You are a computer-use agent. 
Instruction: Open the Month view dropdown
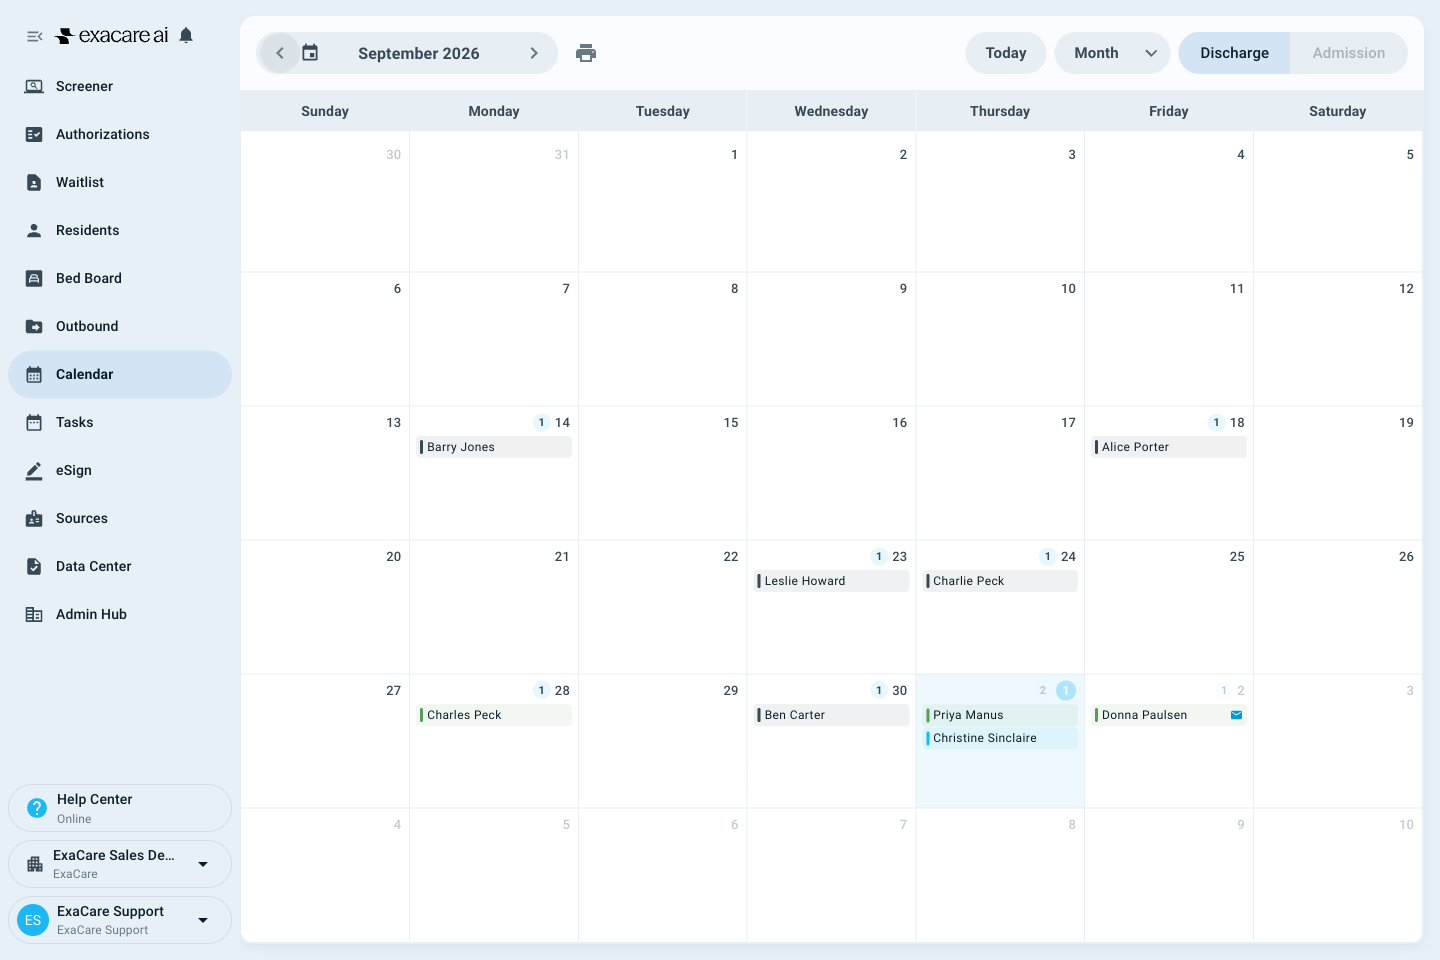pyautogui.click(x=1113, y=53)
